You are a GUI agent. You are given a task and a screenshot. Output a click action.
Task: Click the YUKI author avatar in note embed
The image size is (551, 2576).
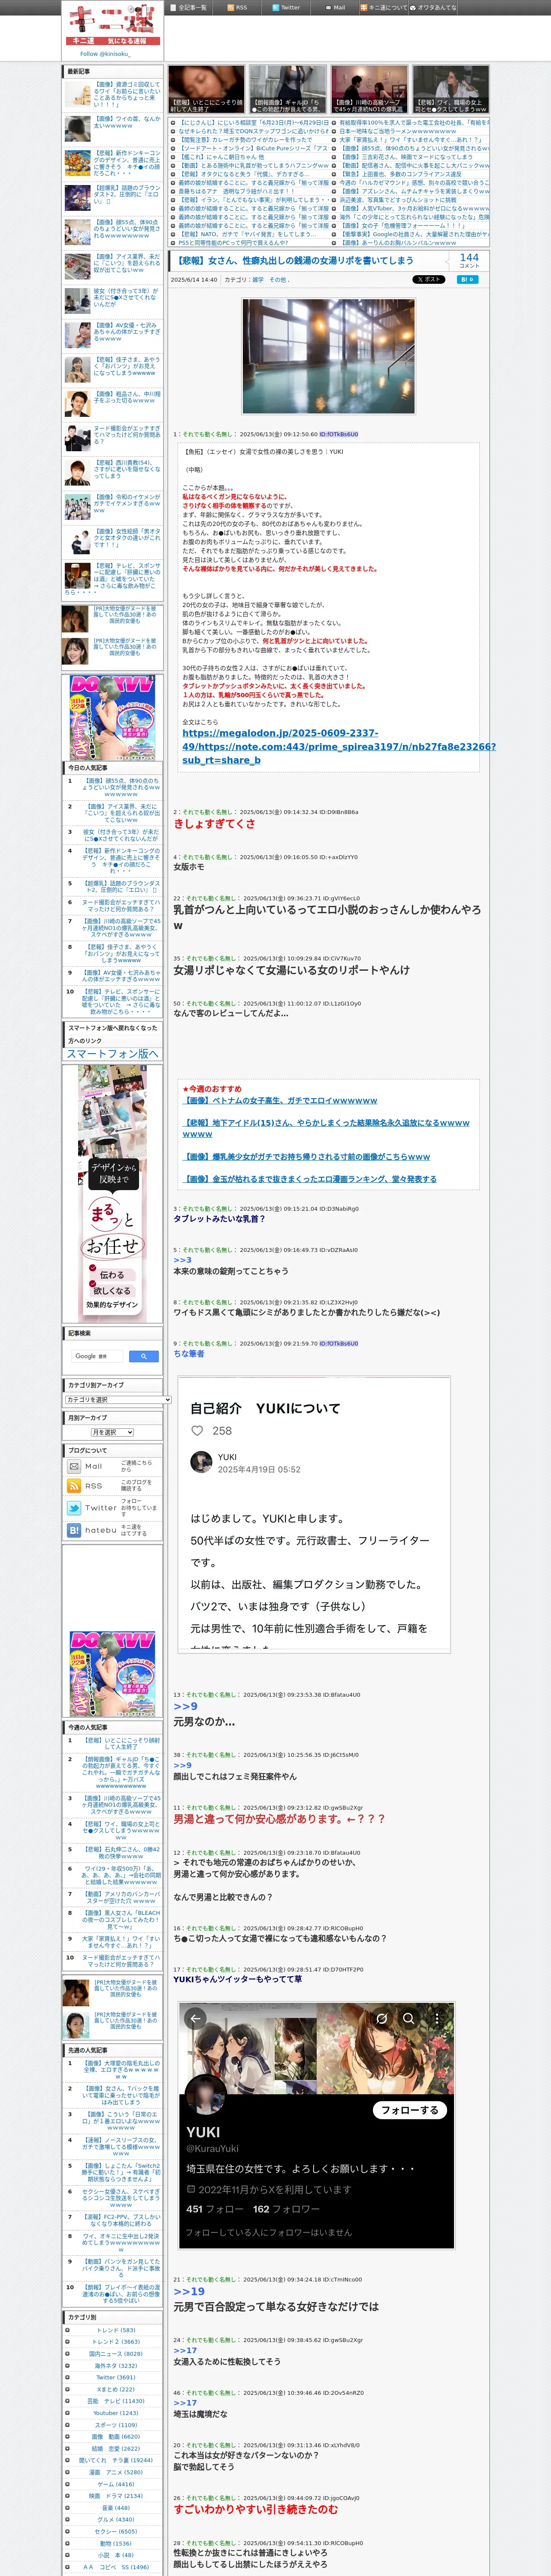[201, 1462]
